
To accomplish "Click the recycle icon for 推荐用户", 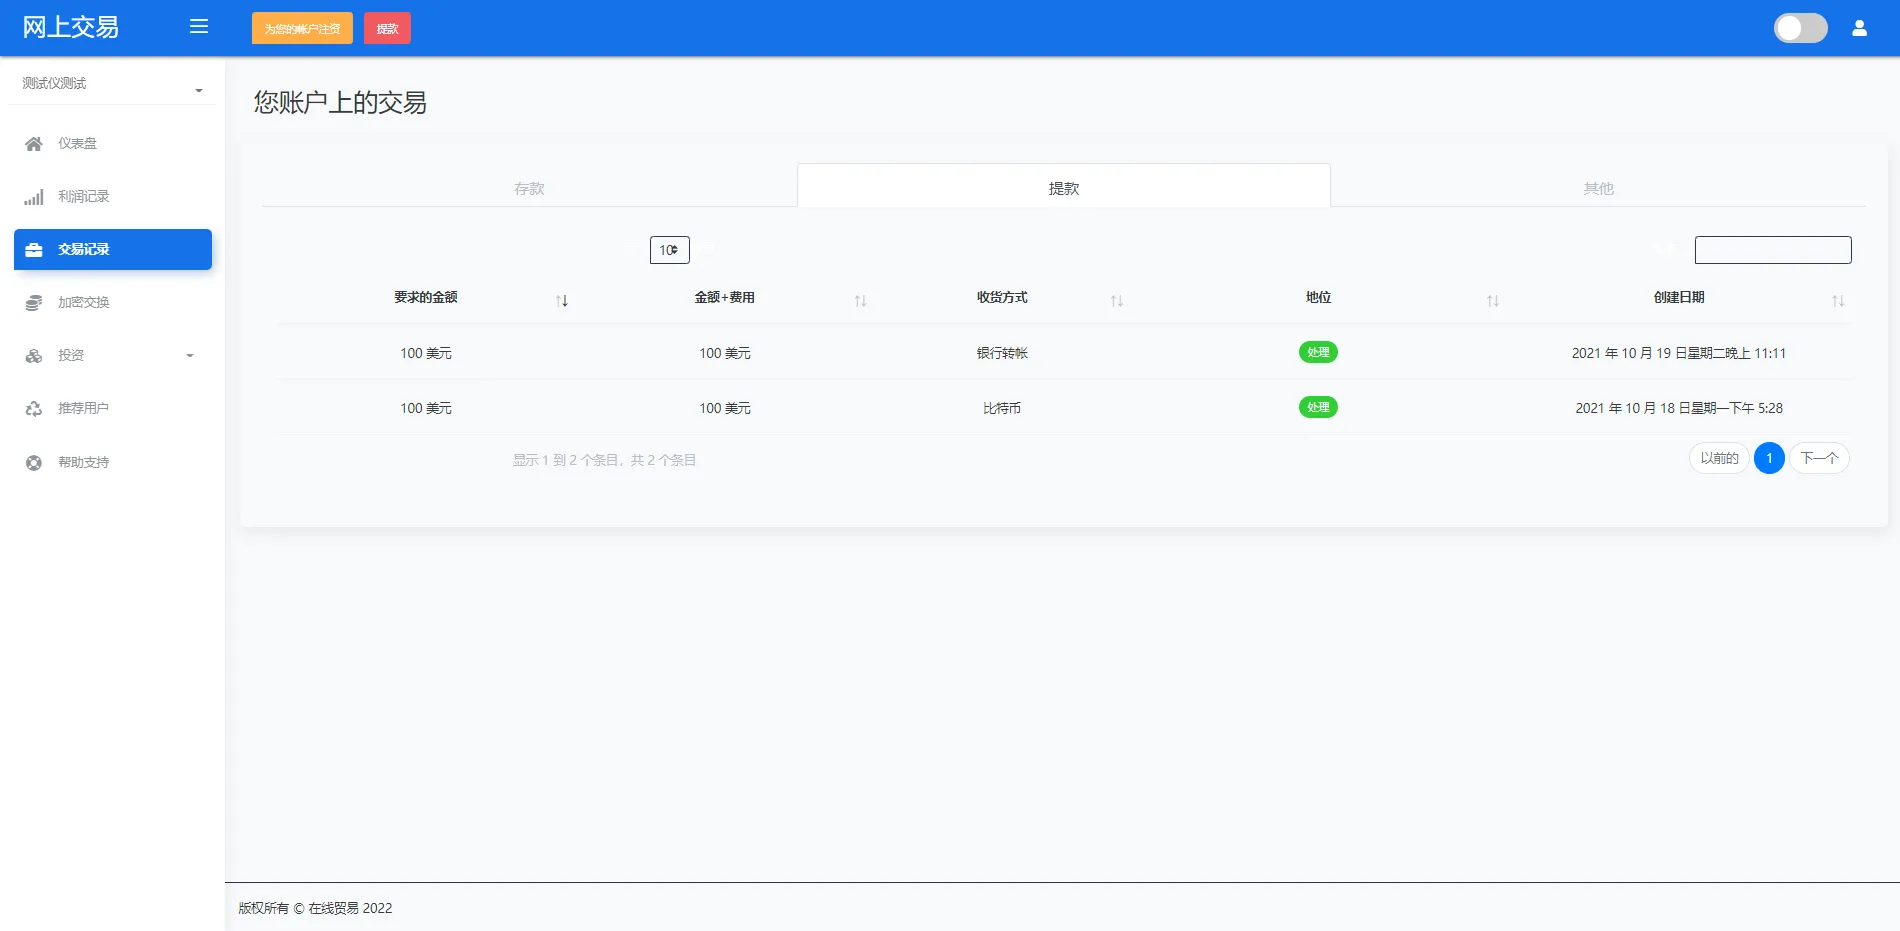I will coord(34,409).
